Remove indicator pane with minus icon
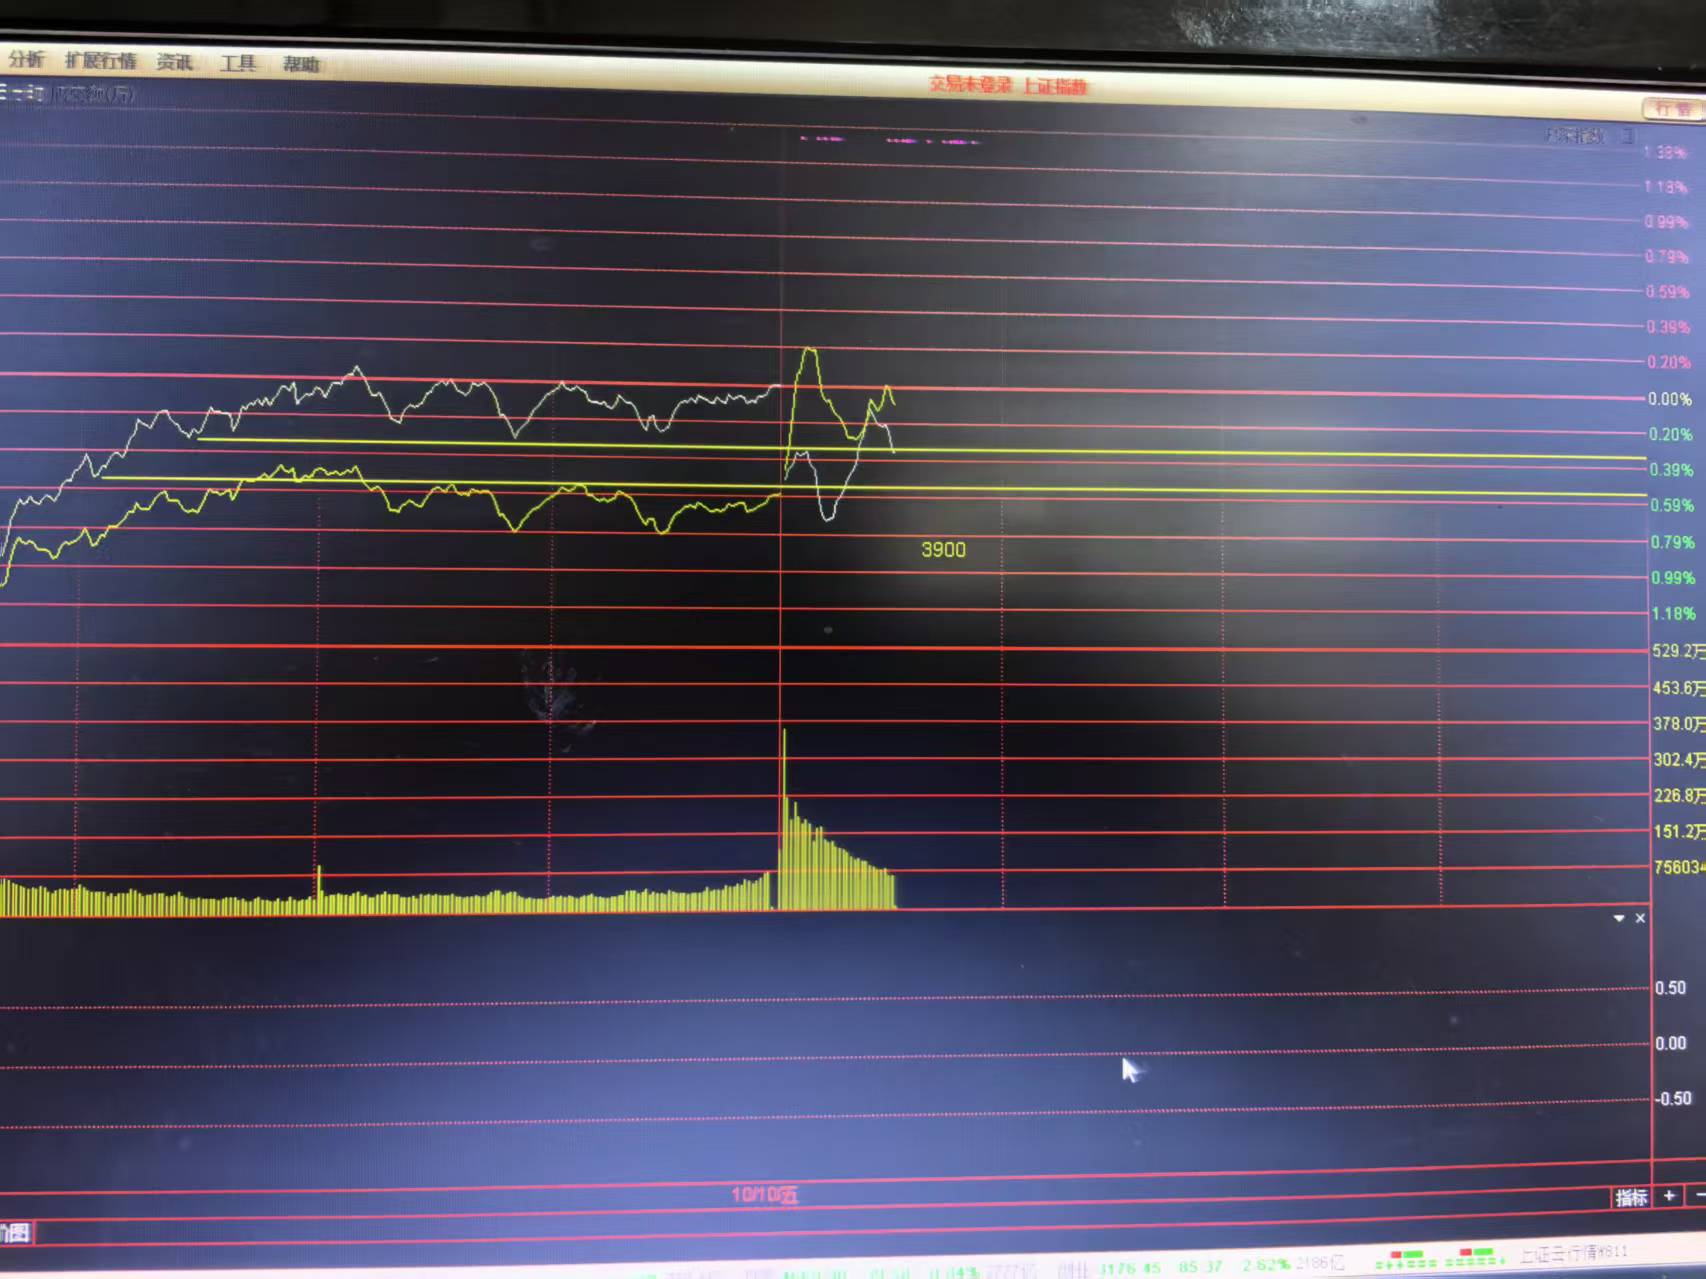Image resolution: width=1706 pixels, height=1279 pixels. (1699, 1195)
